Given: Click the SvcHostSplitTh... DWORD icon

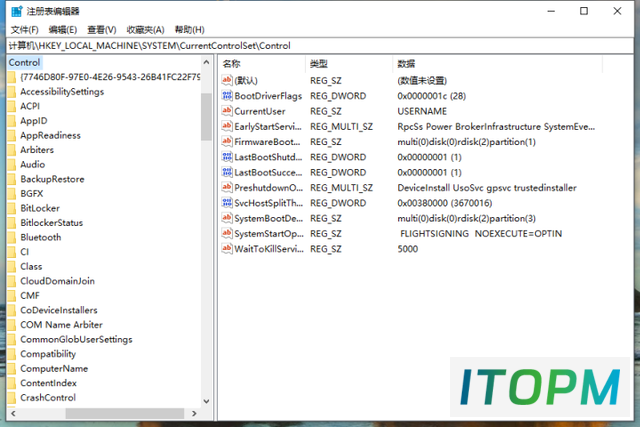Looking at the screenshot, I should (227, 202).
